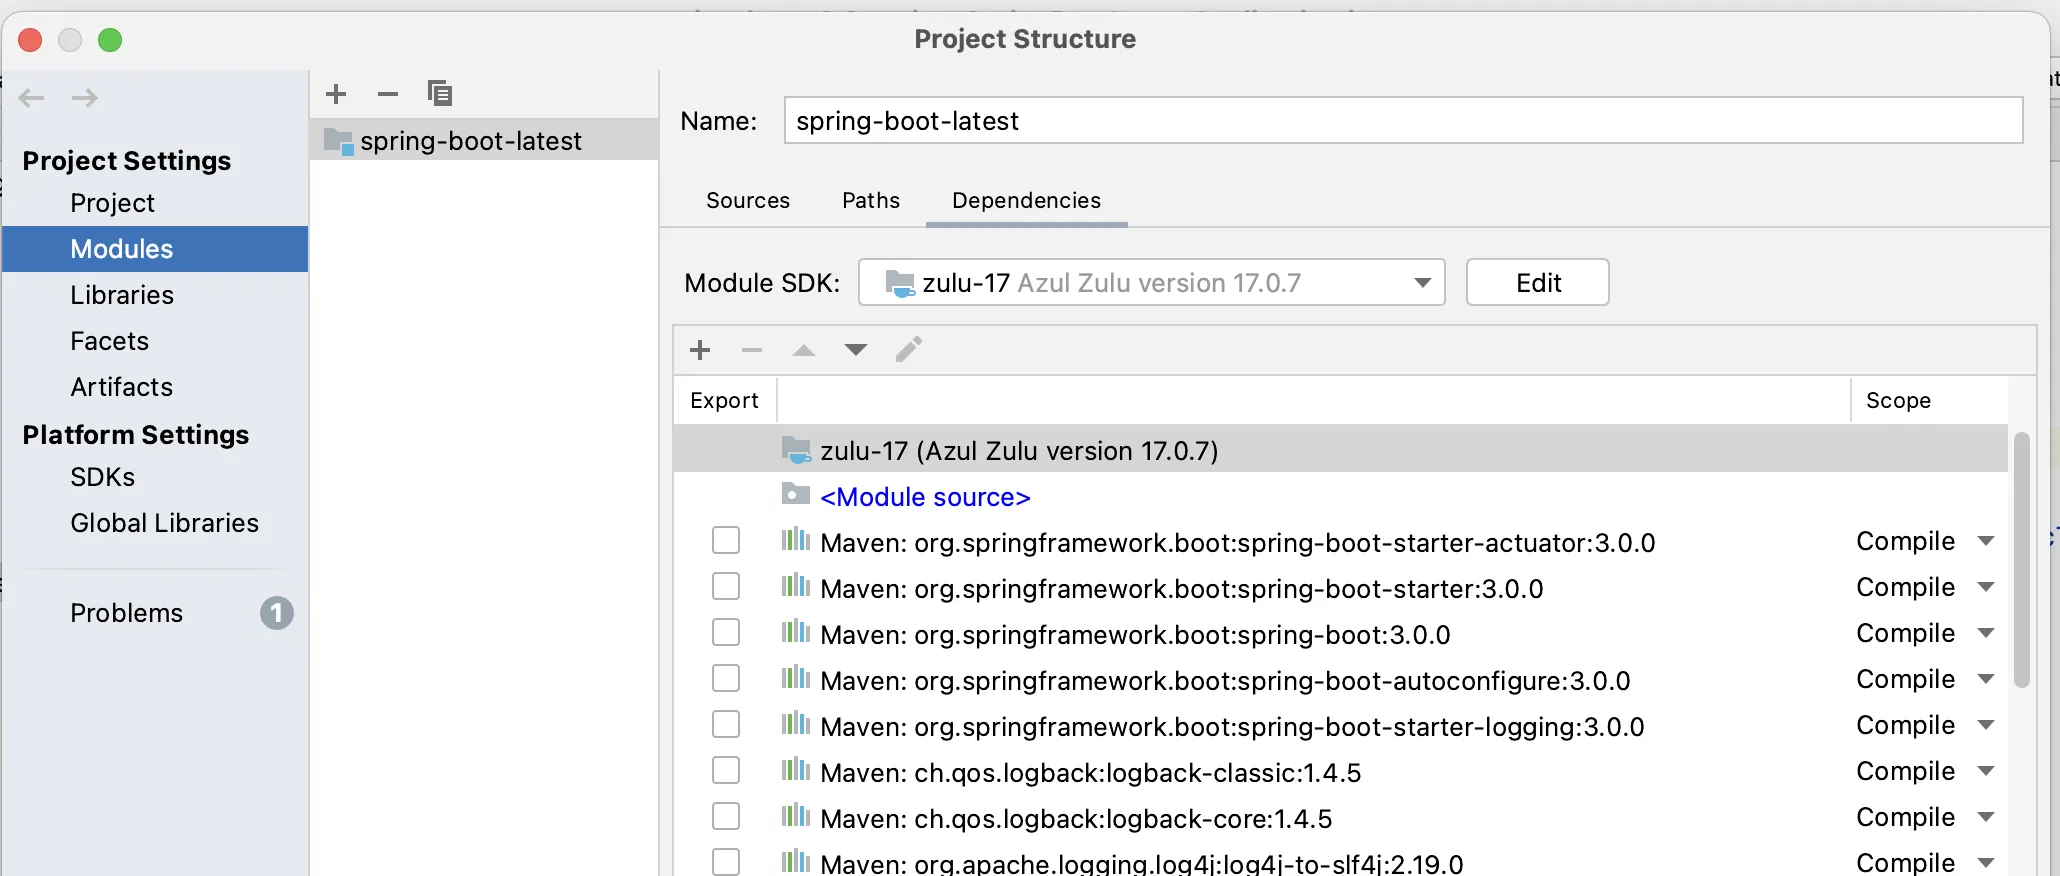Switch to the Sources tab
This screenshot has height=876, width=2060.
pyautogui.click(x=748, y=201)
